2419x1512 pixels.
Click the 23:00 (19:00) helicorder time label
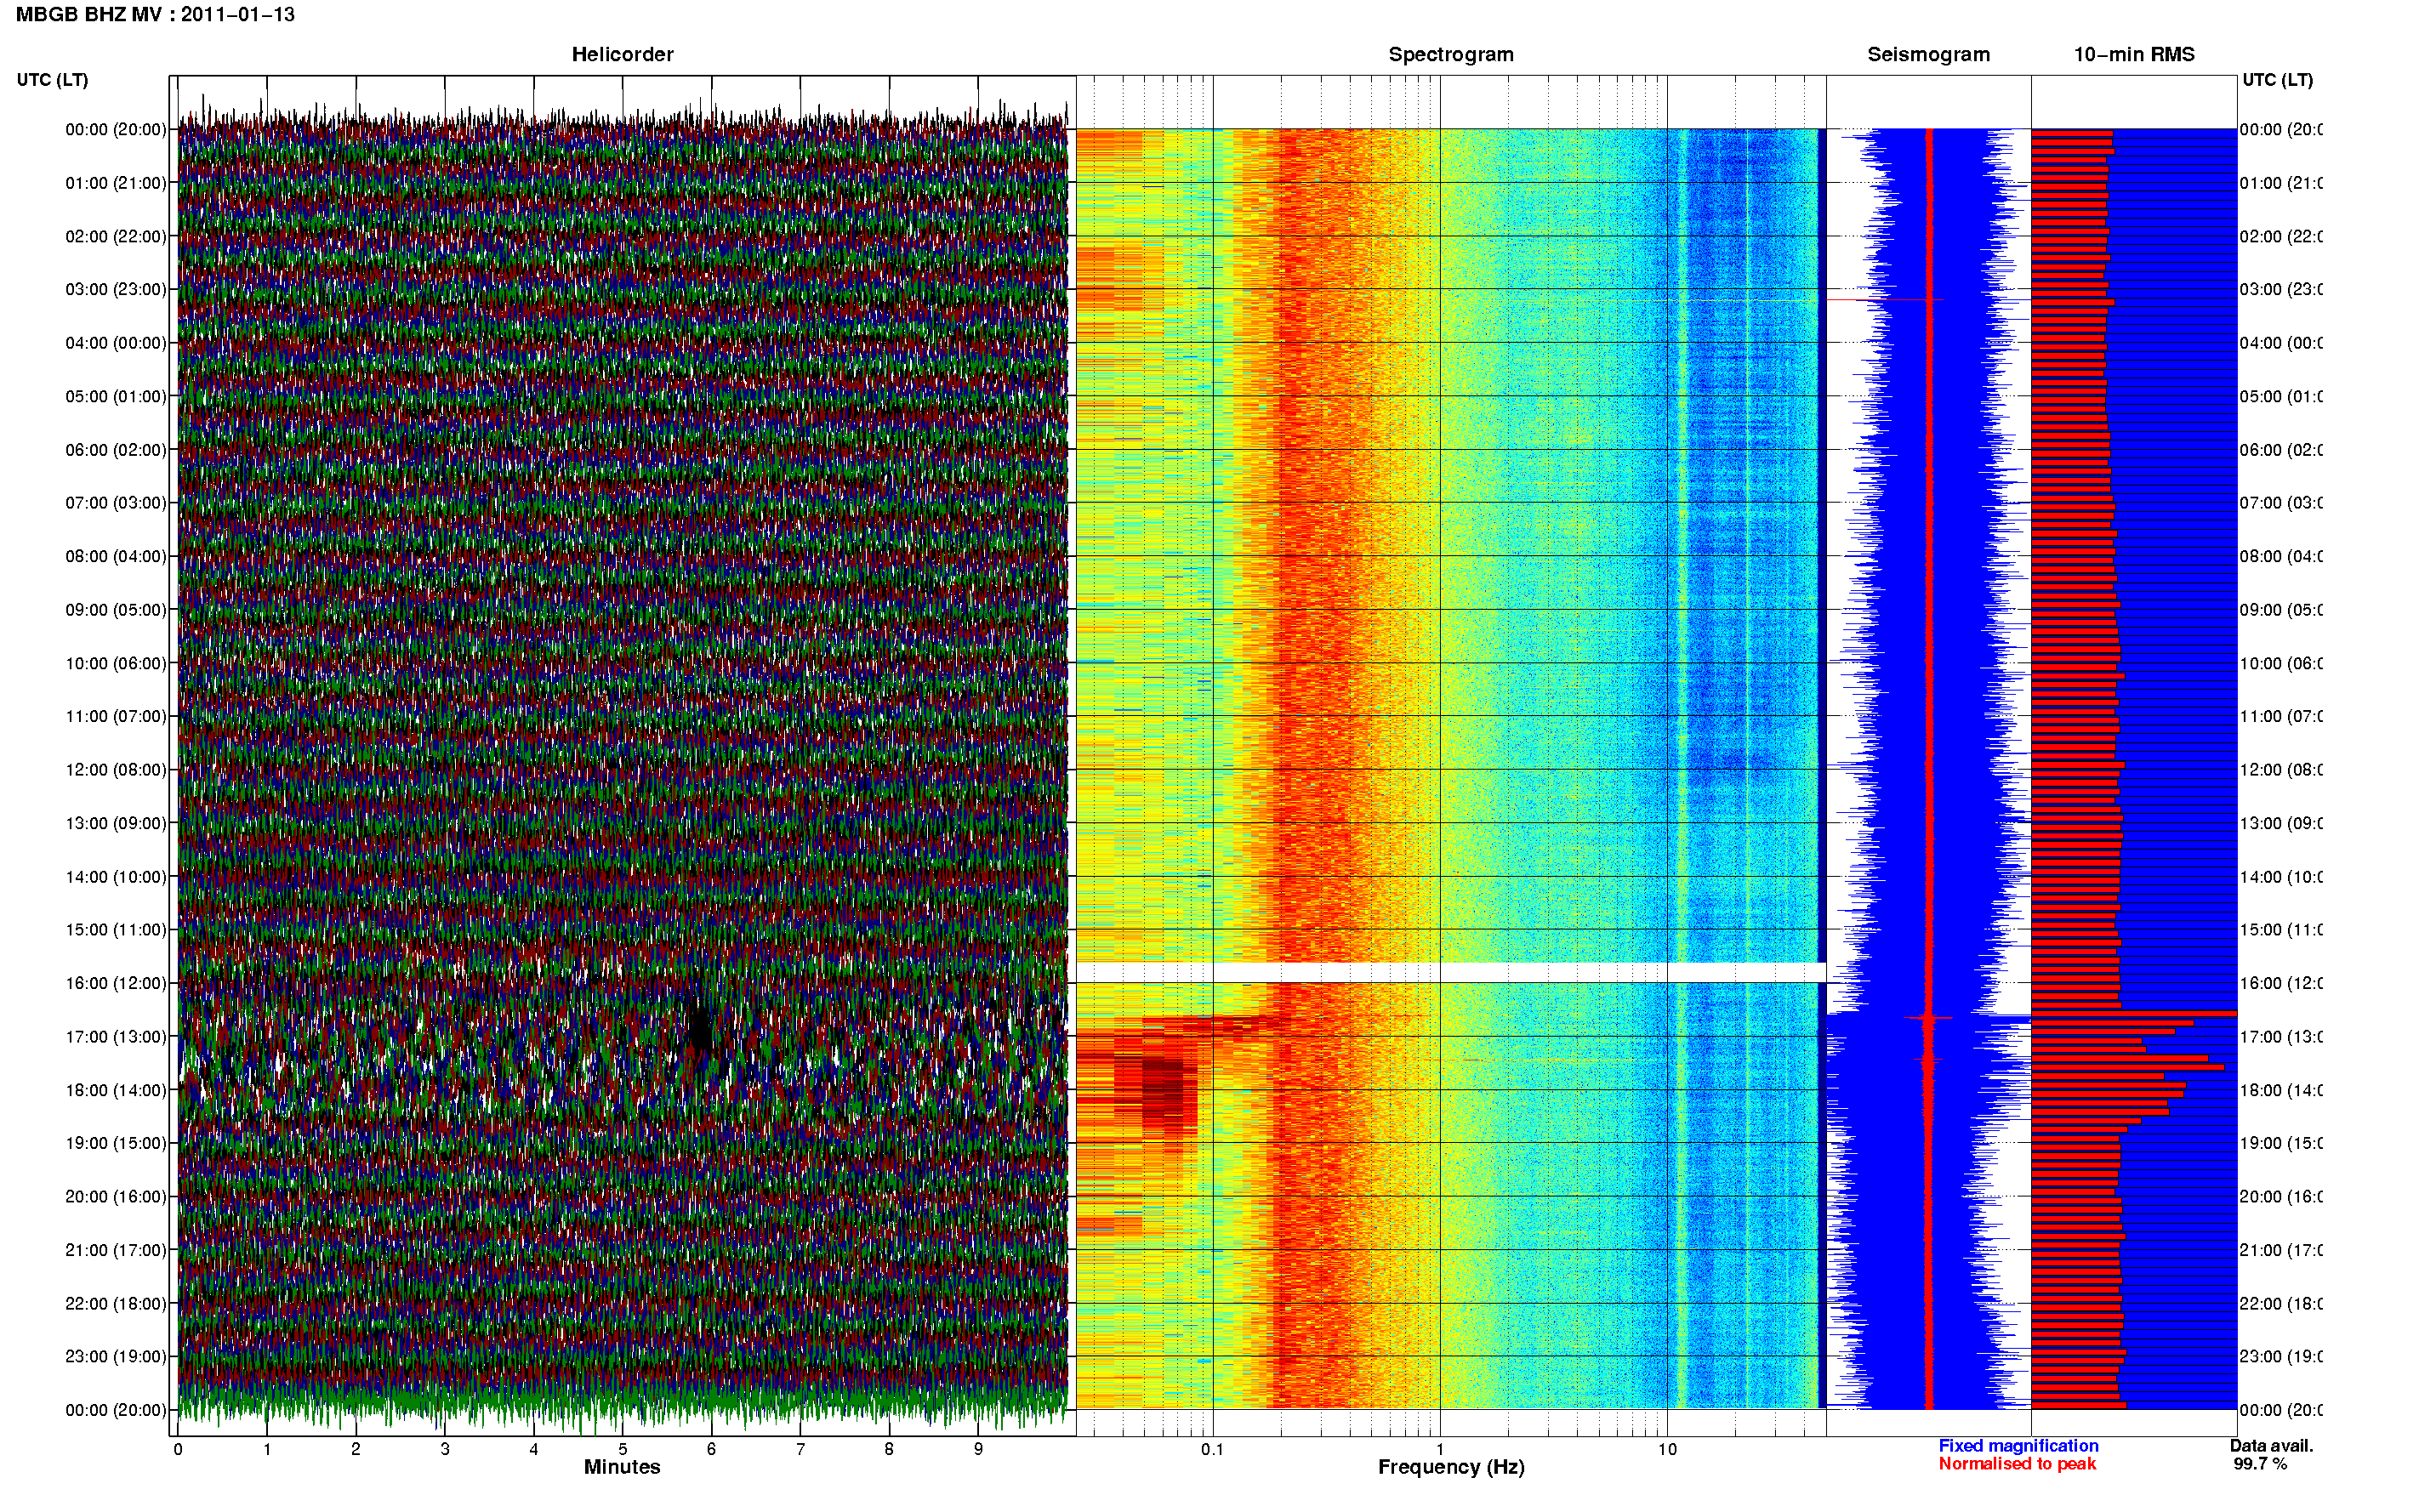coord(116,1357)
